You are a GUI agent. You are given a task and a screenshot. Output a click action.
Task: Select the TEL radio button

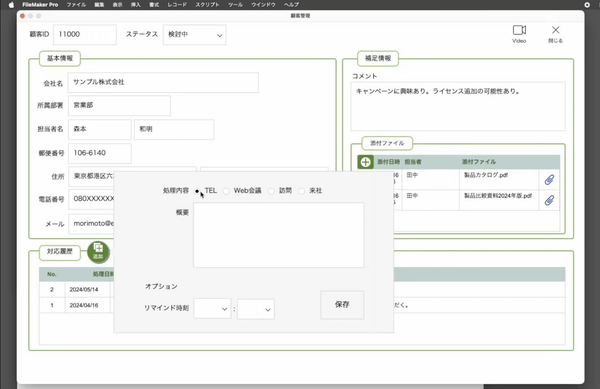click(197, 191)
